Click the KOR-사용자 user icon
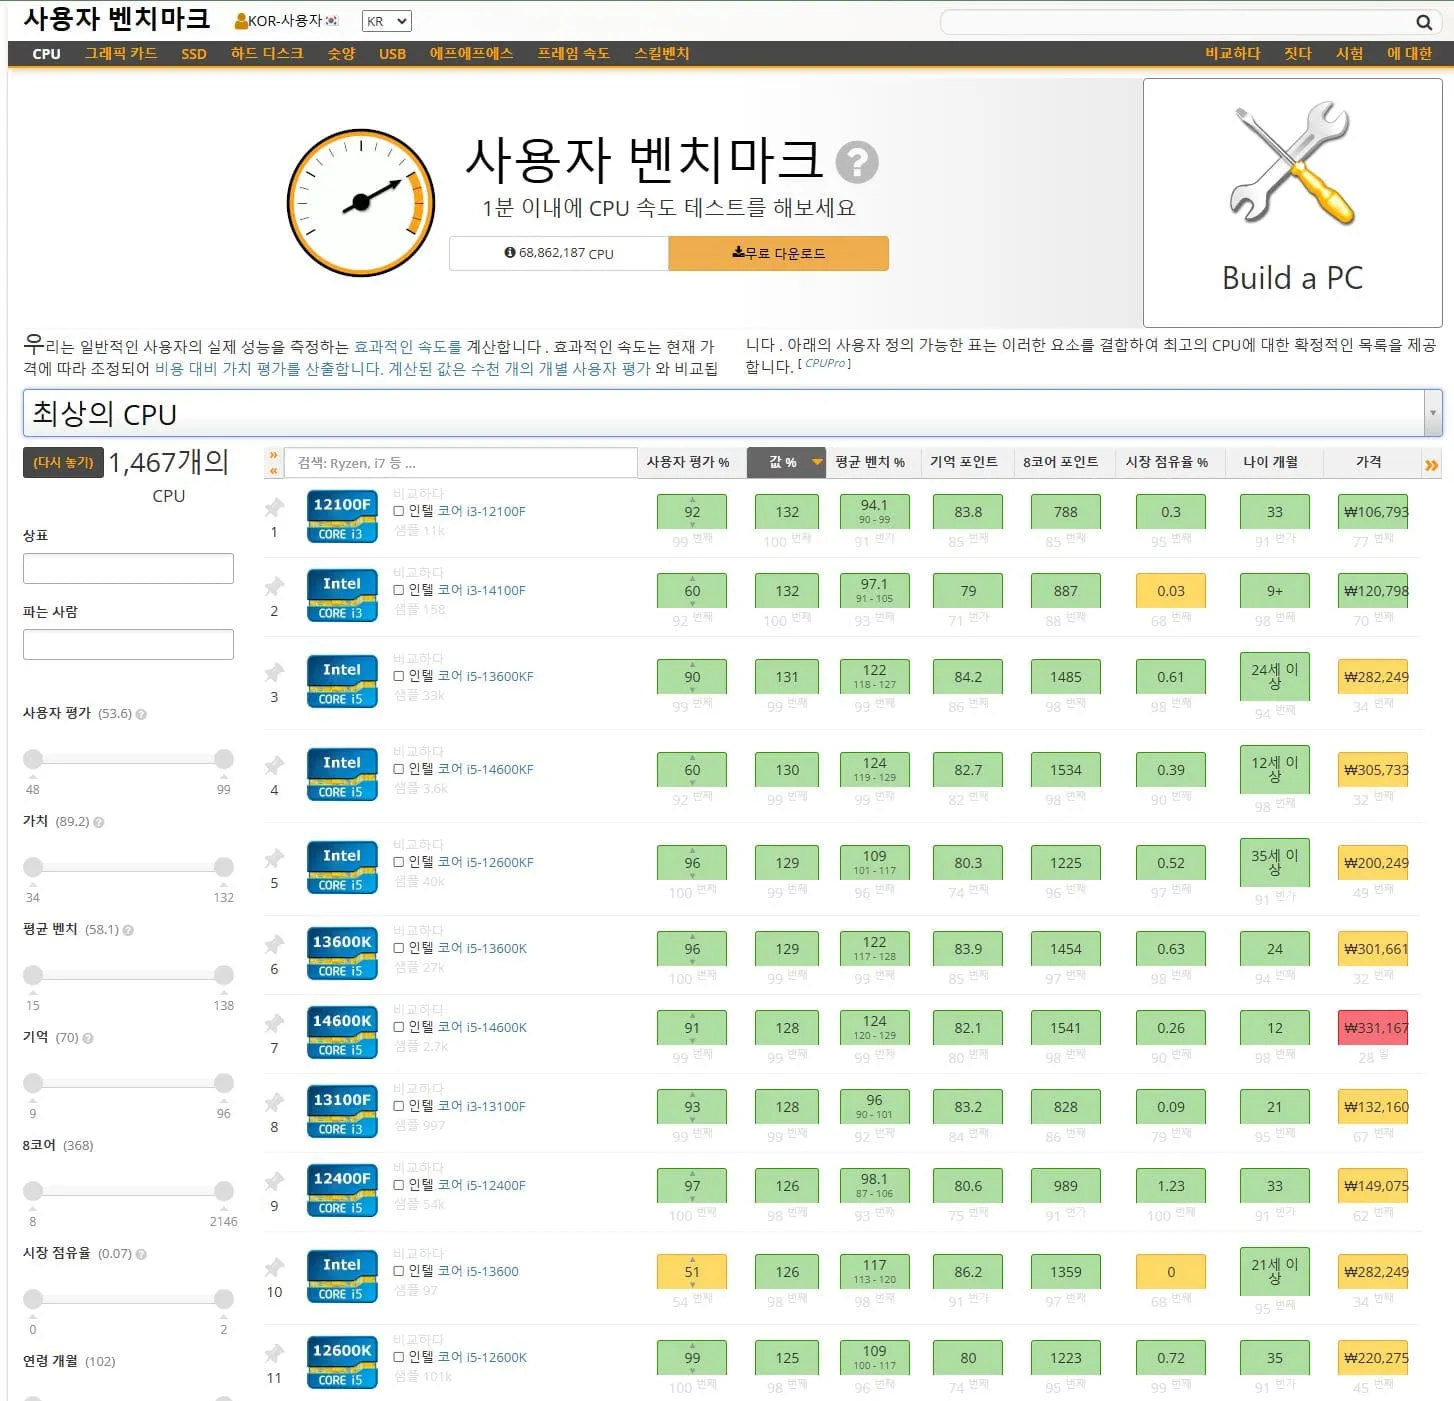 click(241, 21)
